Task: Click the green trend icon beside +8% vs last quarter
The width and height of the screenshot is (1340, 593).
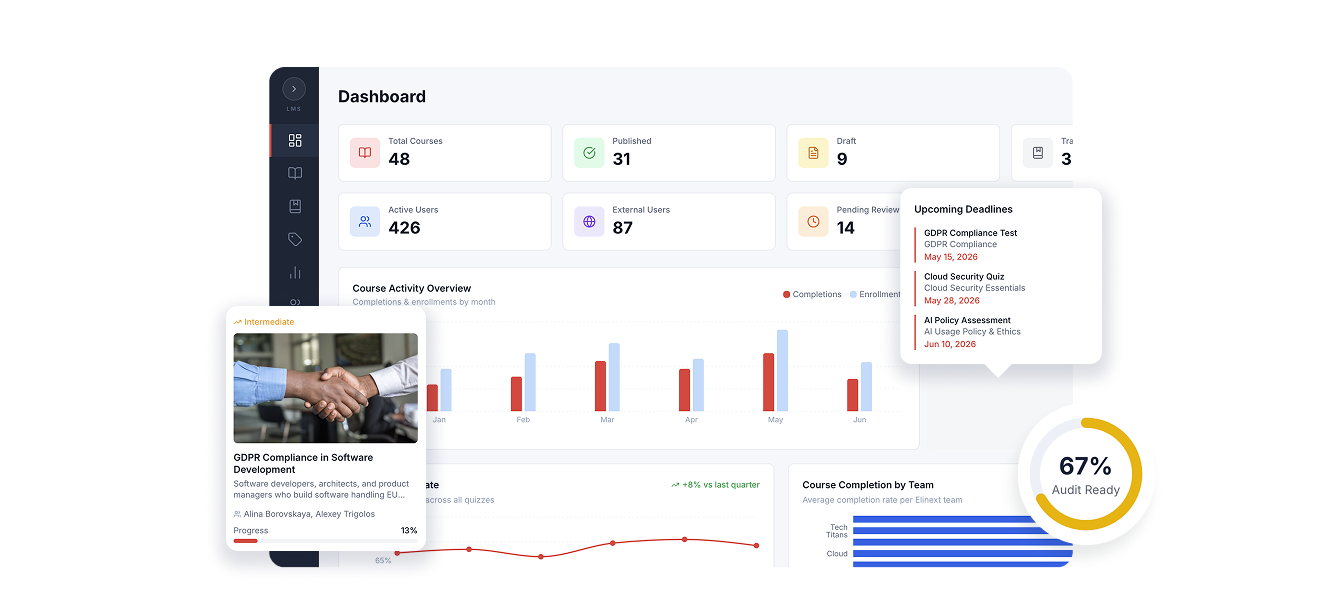Action: coord(676,485)
